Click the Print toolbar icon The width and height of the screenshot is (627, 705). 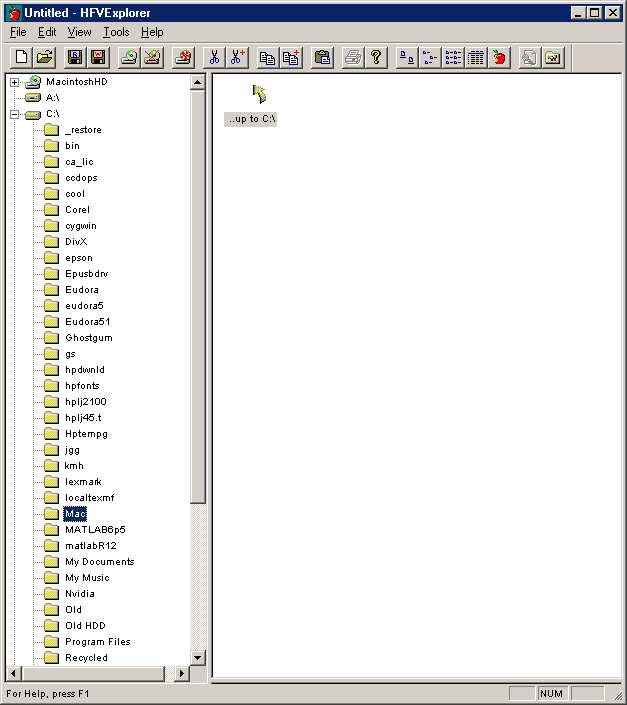point(353,58)
